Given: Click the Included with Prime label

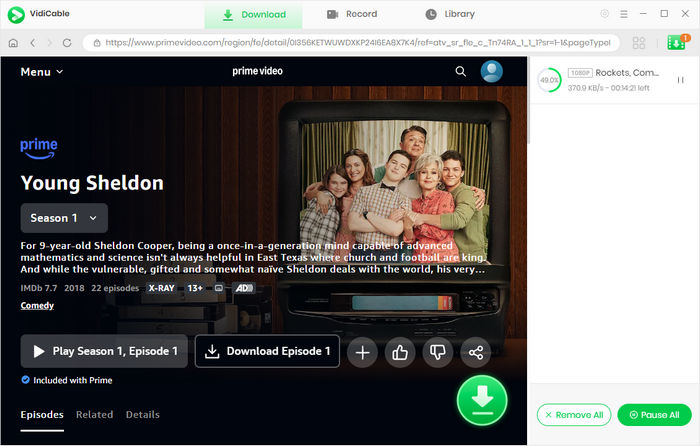Looking at the screenshot, I should (73, 380).
